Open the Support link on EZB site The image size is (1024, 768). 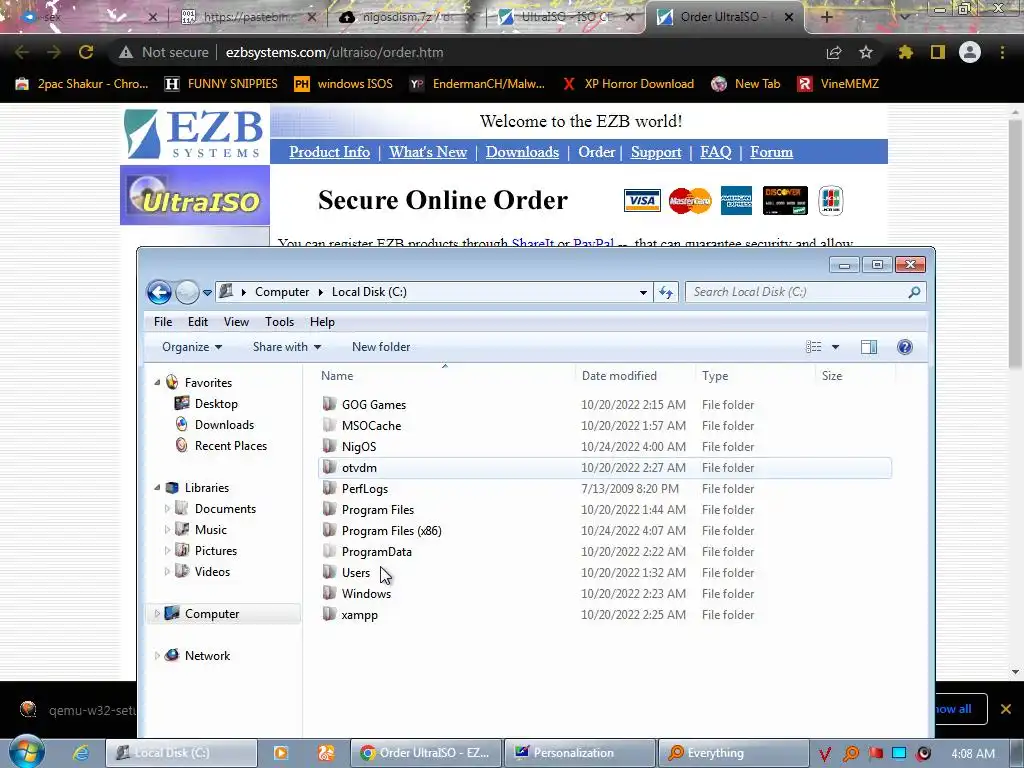pyautogui.click(x=656, y=152)
